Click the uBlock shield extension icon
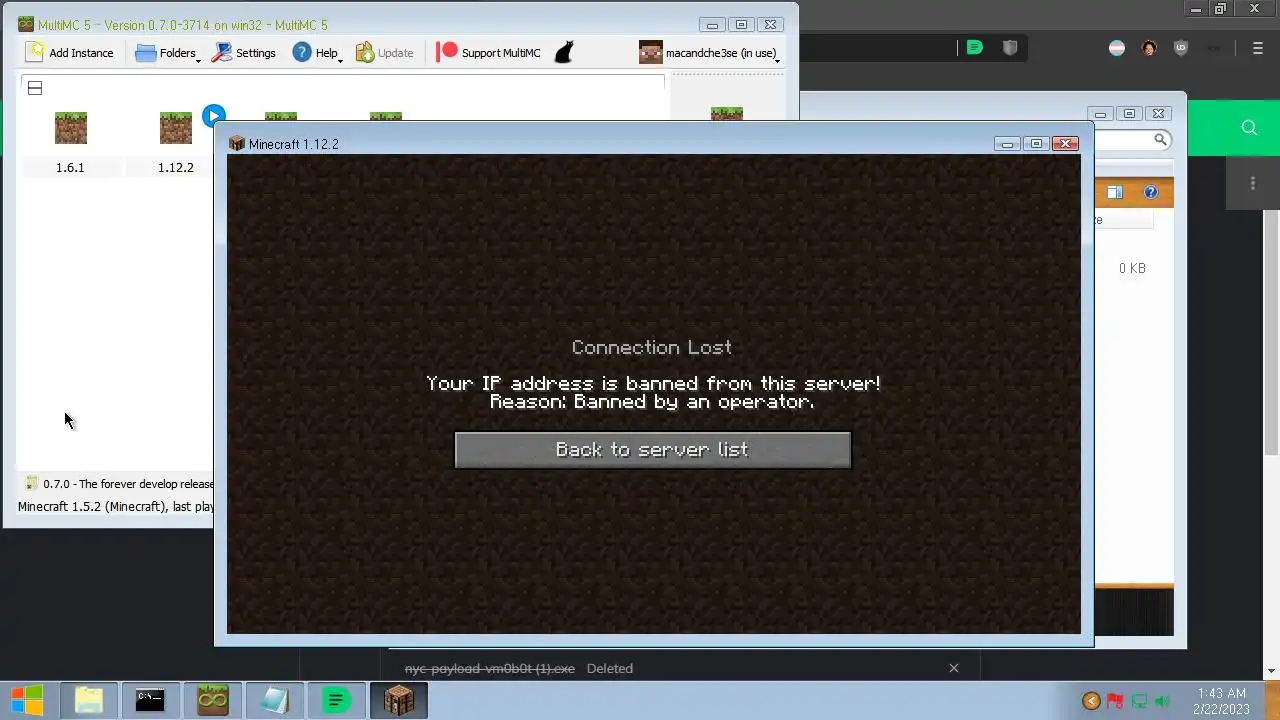 [1181, 48]
